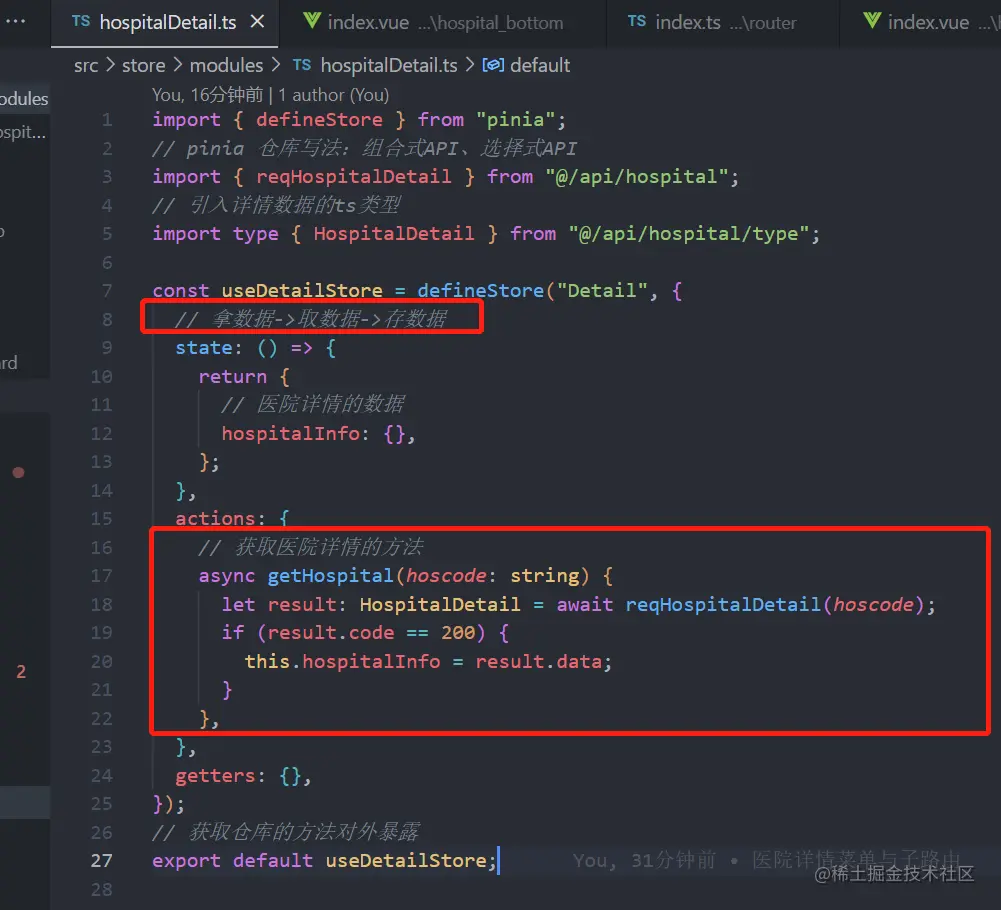Select the modules folder in the sidebar
The image size is (1001, 910).
[x=24, y=99]
